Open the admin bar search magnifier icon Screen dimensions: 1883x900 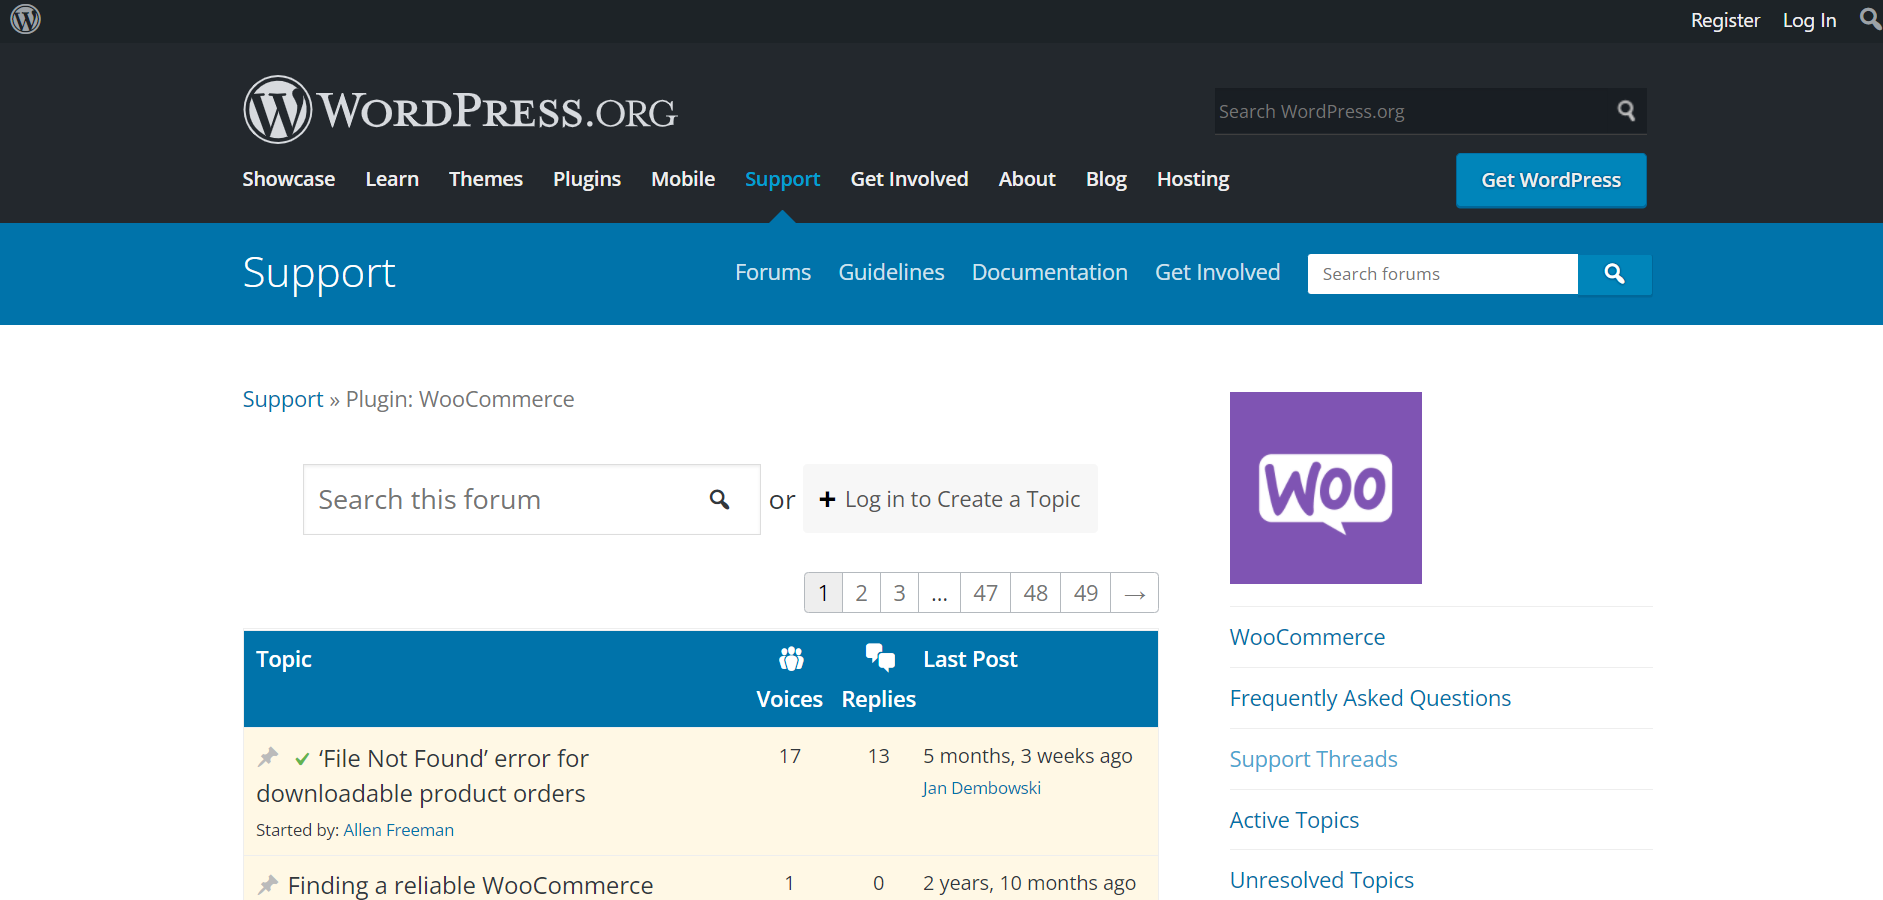point(1869,19)
